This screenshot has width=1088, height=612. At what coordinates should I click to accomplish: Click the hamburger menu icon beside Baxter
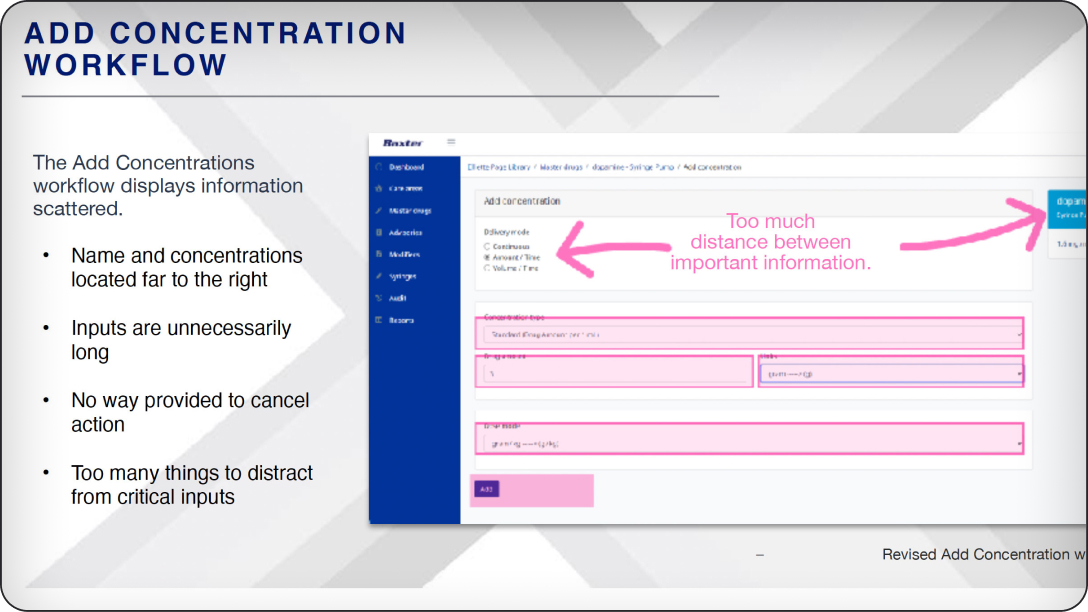[451, 142]
